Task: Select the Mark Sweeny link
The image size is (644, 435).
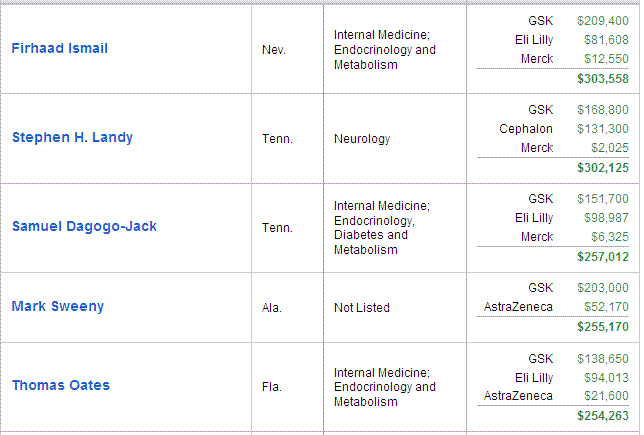Action: tap(57, 307)
